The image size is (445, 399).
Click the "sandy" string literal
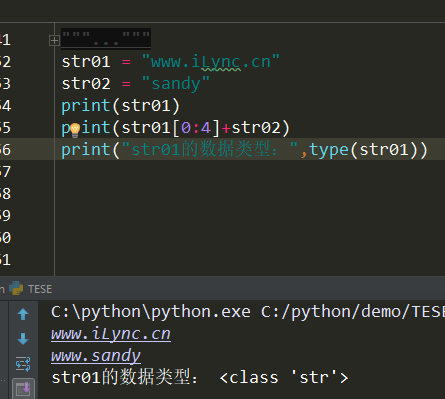176,83
